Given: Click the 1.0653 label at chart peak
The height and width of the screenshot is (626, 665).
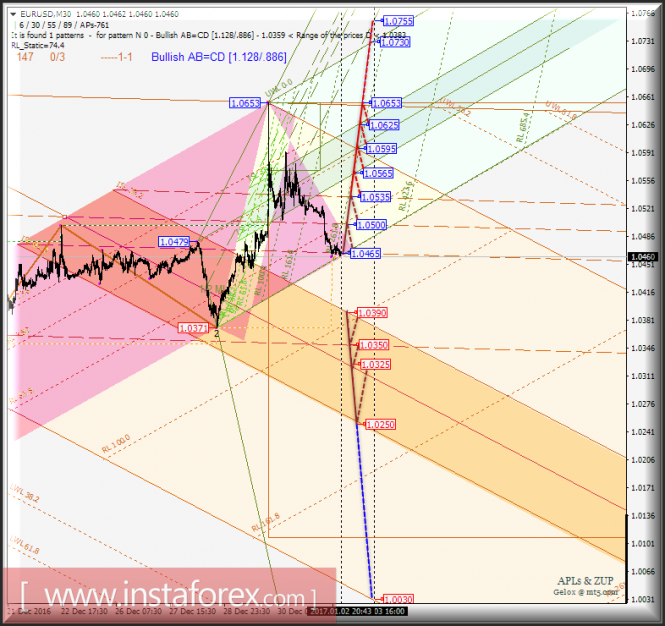Looking at the screenshot, I should pyautogui.click(x=245, y=103).
